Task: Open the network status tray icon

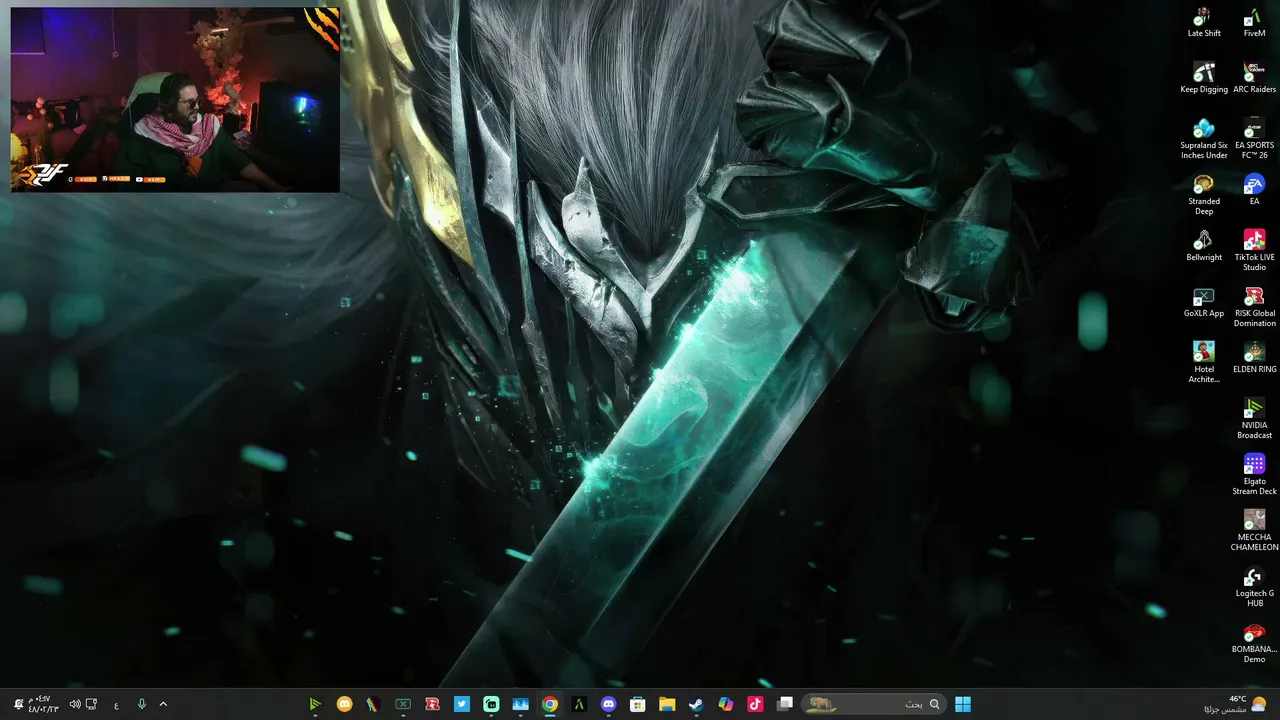Action: (91, 704)
